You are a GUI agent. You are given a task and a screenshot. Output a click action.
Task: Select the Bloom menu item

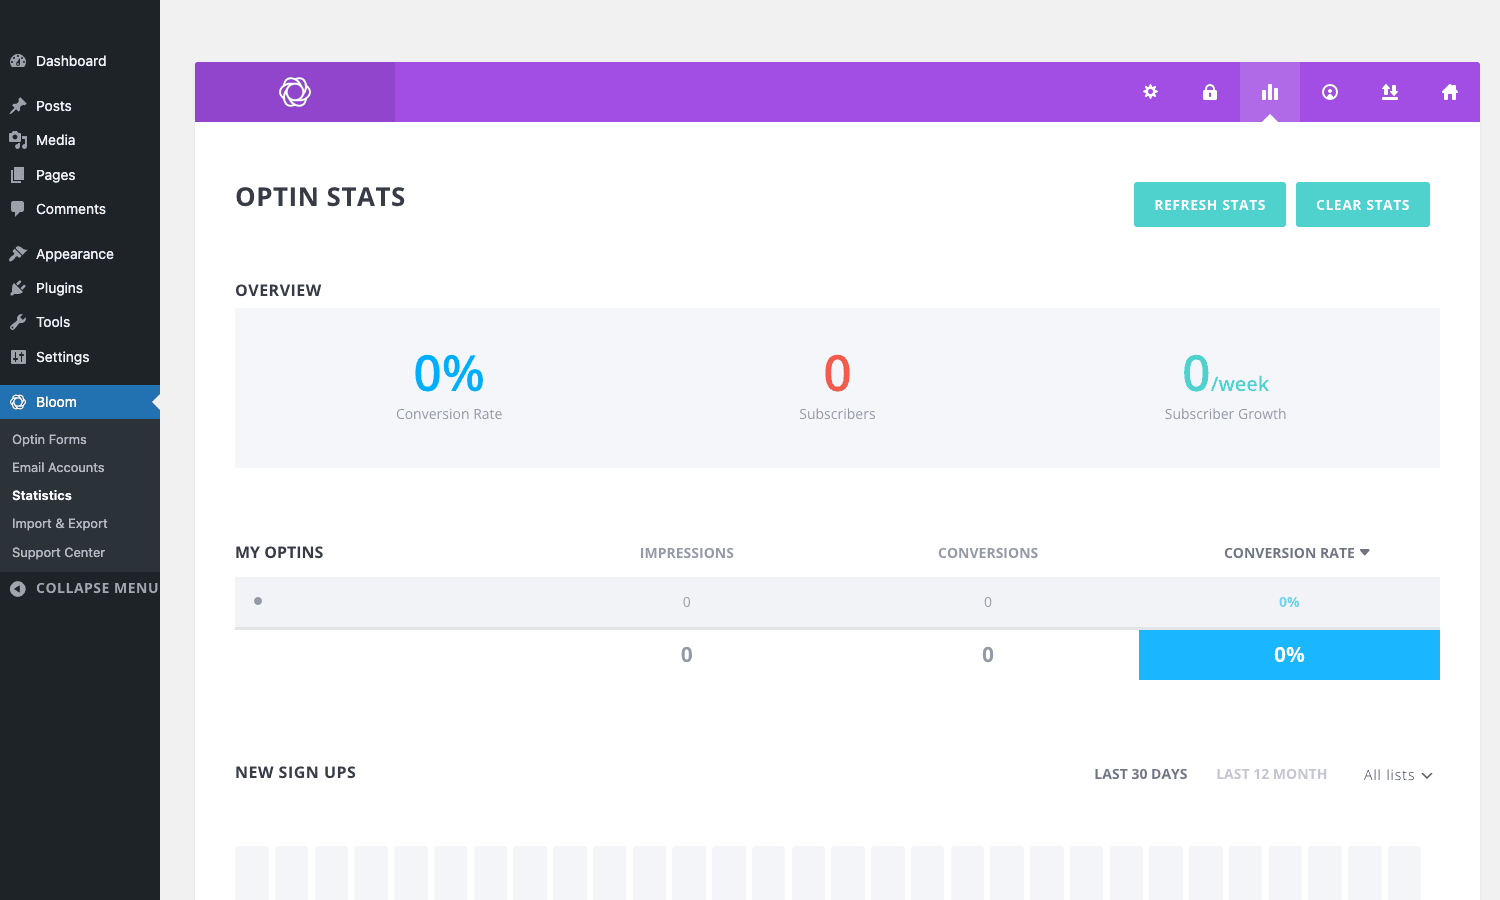pyautogui.click(x=80, y=402)
